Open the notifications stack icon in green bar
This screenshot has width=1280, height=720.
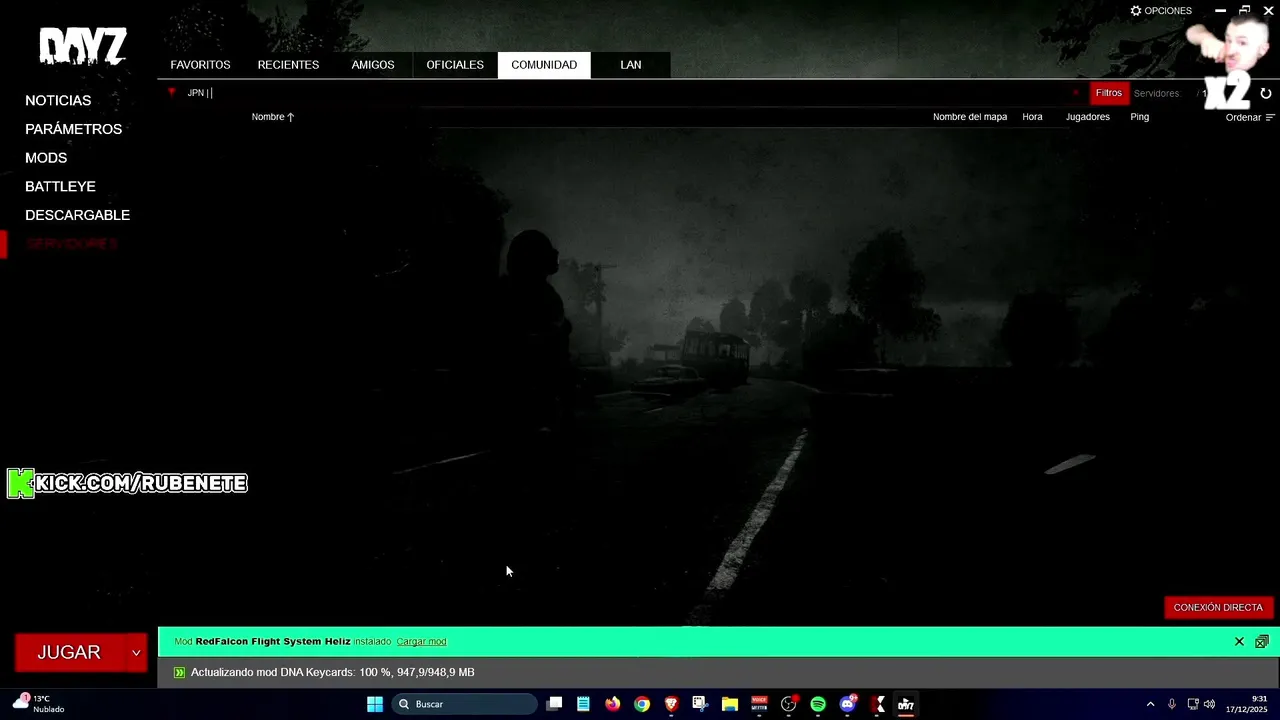coord(1262,642)
